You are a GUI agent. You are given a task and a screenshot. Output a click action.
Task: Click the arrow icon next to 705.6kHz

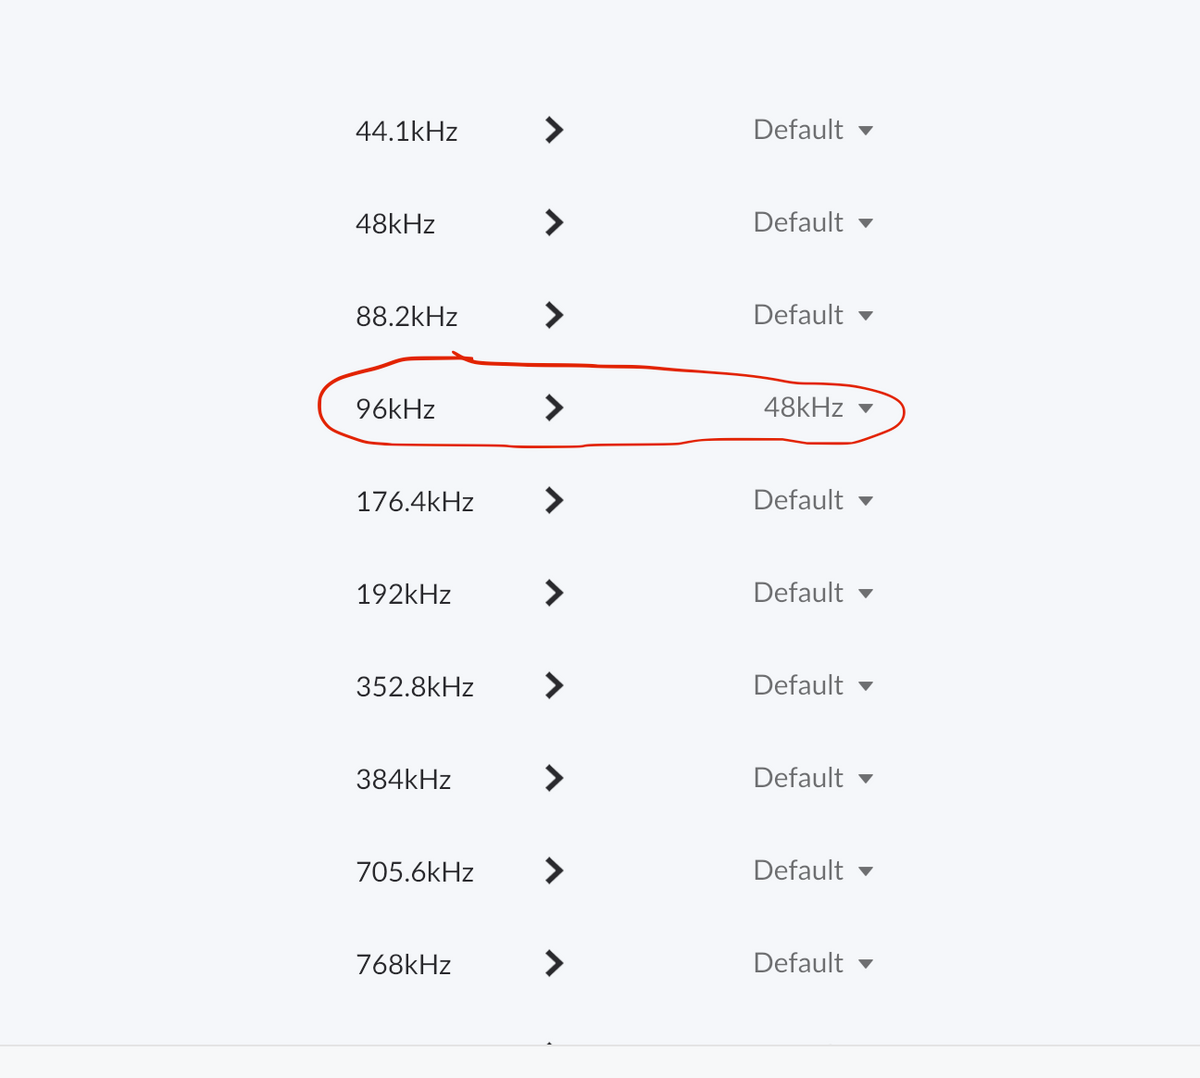pos(554,871)
